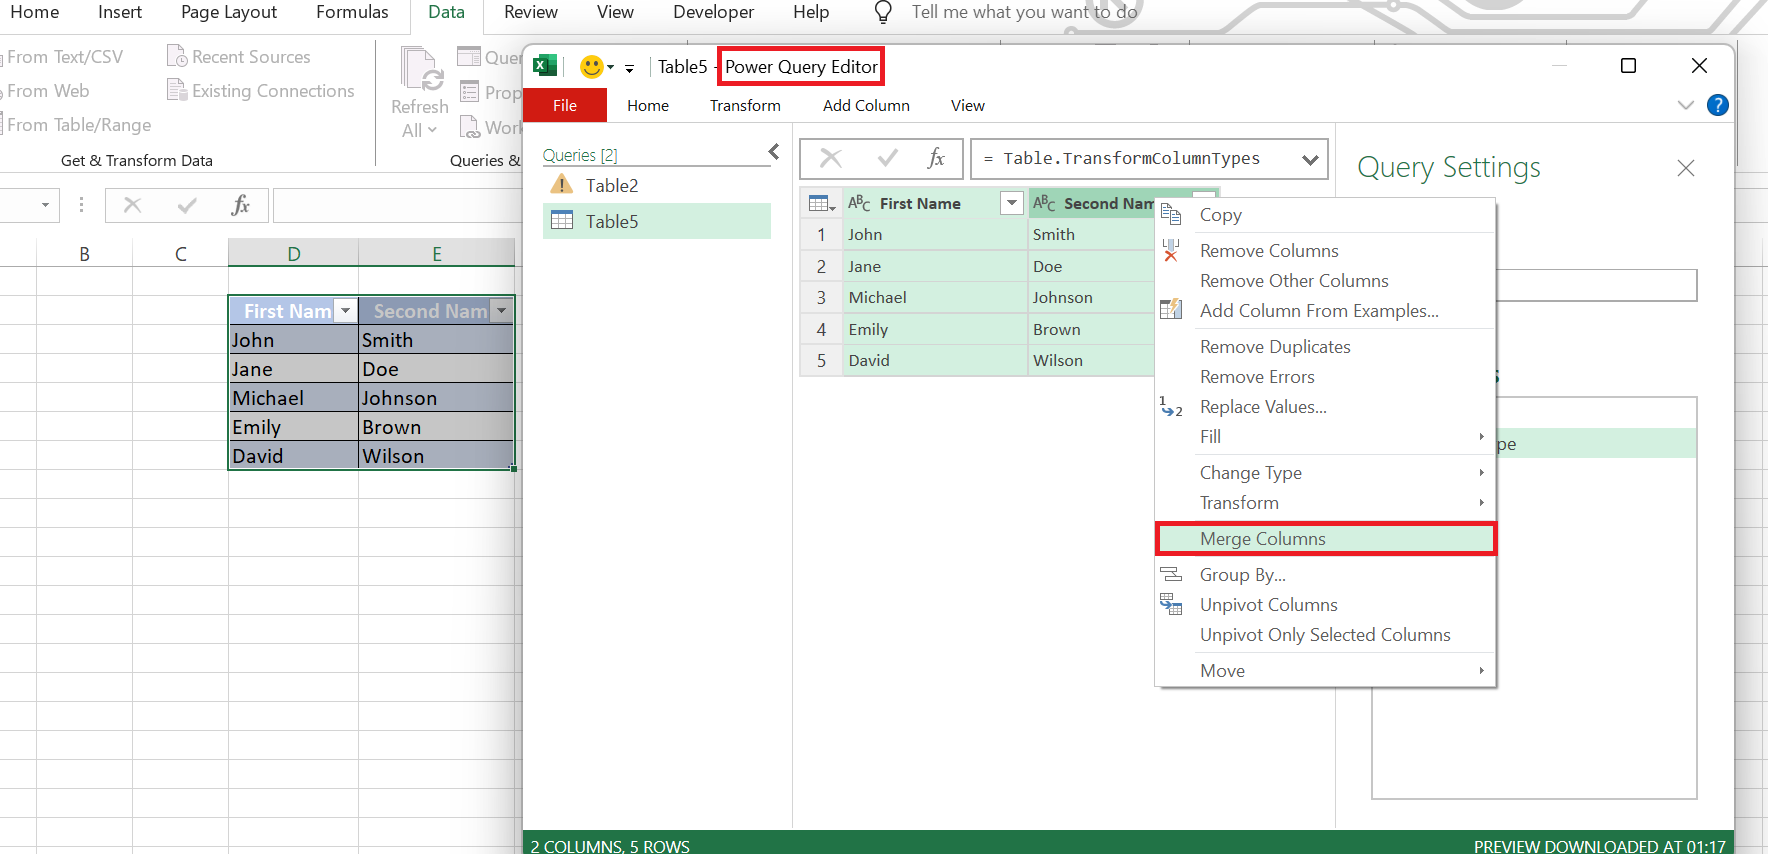Click the Table2 warning icon in Queries list

(x=562, y=185)
